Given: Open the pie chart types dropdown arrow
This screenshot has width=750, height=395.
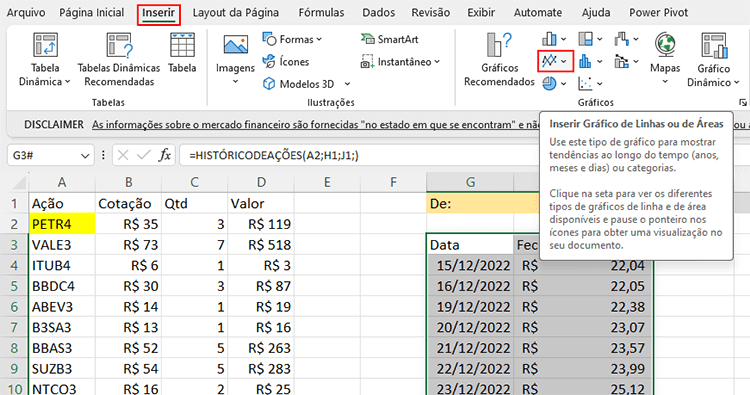Looking at the screenshot, I should (x=563, y=84).
